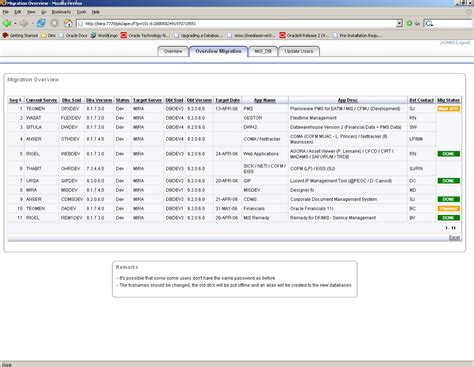The width and height of the screenshot is (474, 367).
Task: Click the 31-MAY-06 target date cell
Action: pos(226,208)
